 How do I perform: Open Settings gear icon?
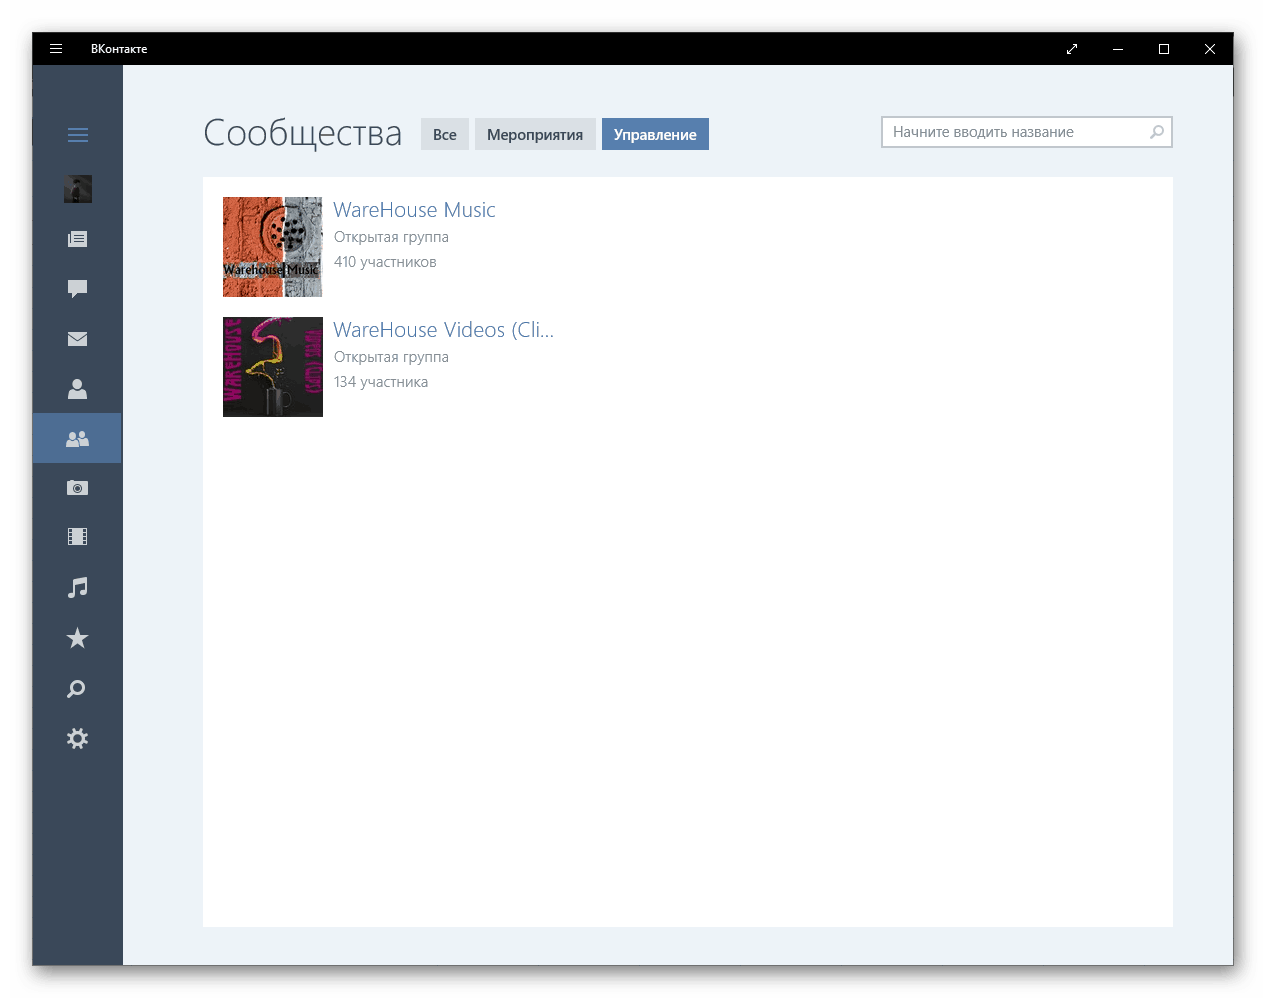(x=78, y=739)
